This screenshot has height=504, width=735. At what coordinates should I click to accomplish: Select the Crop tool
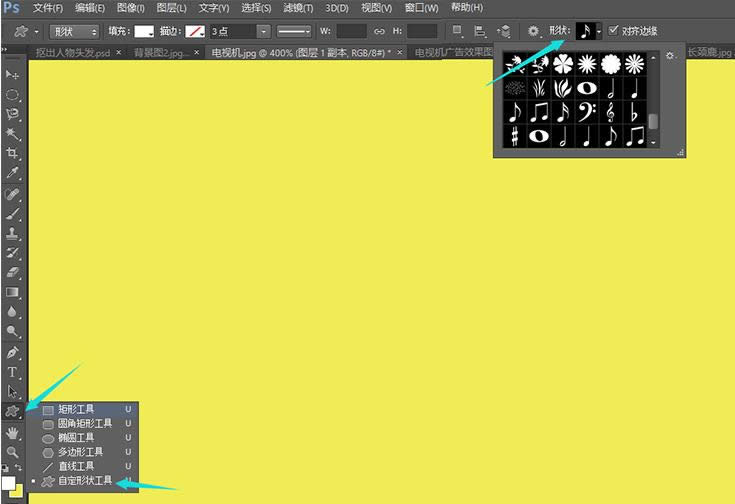pyautogui.click(x=12, y=153)
